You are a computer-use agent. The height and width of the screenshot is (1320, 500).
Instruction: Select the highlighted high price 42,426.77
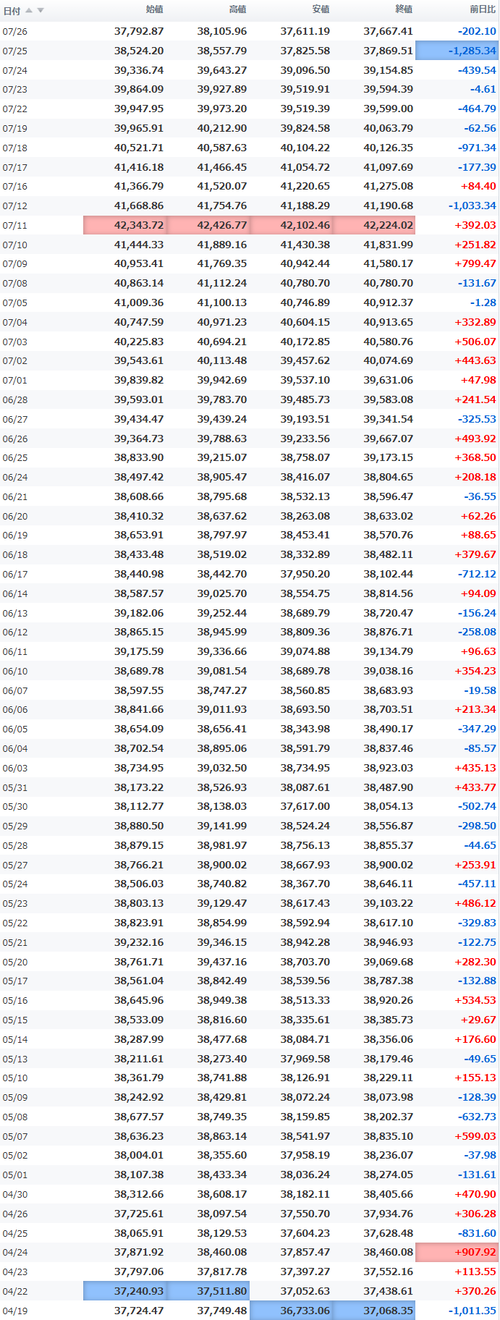coord(208,226)
